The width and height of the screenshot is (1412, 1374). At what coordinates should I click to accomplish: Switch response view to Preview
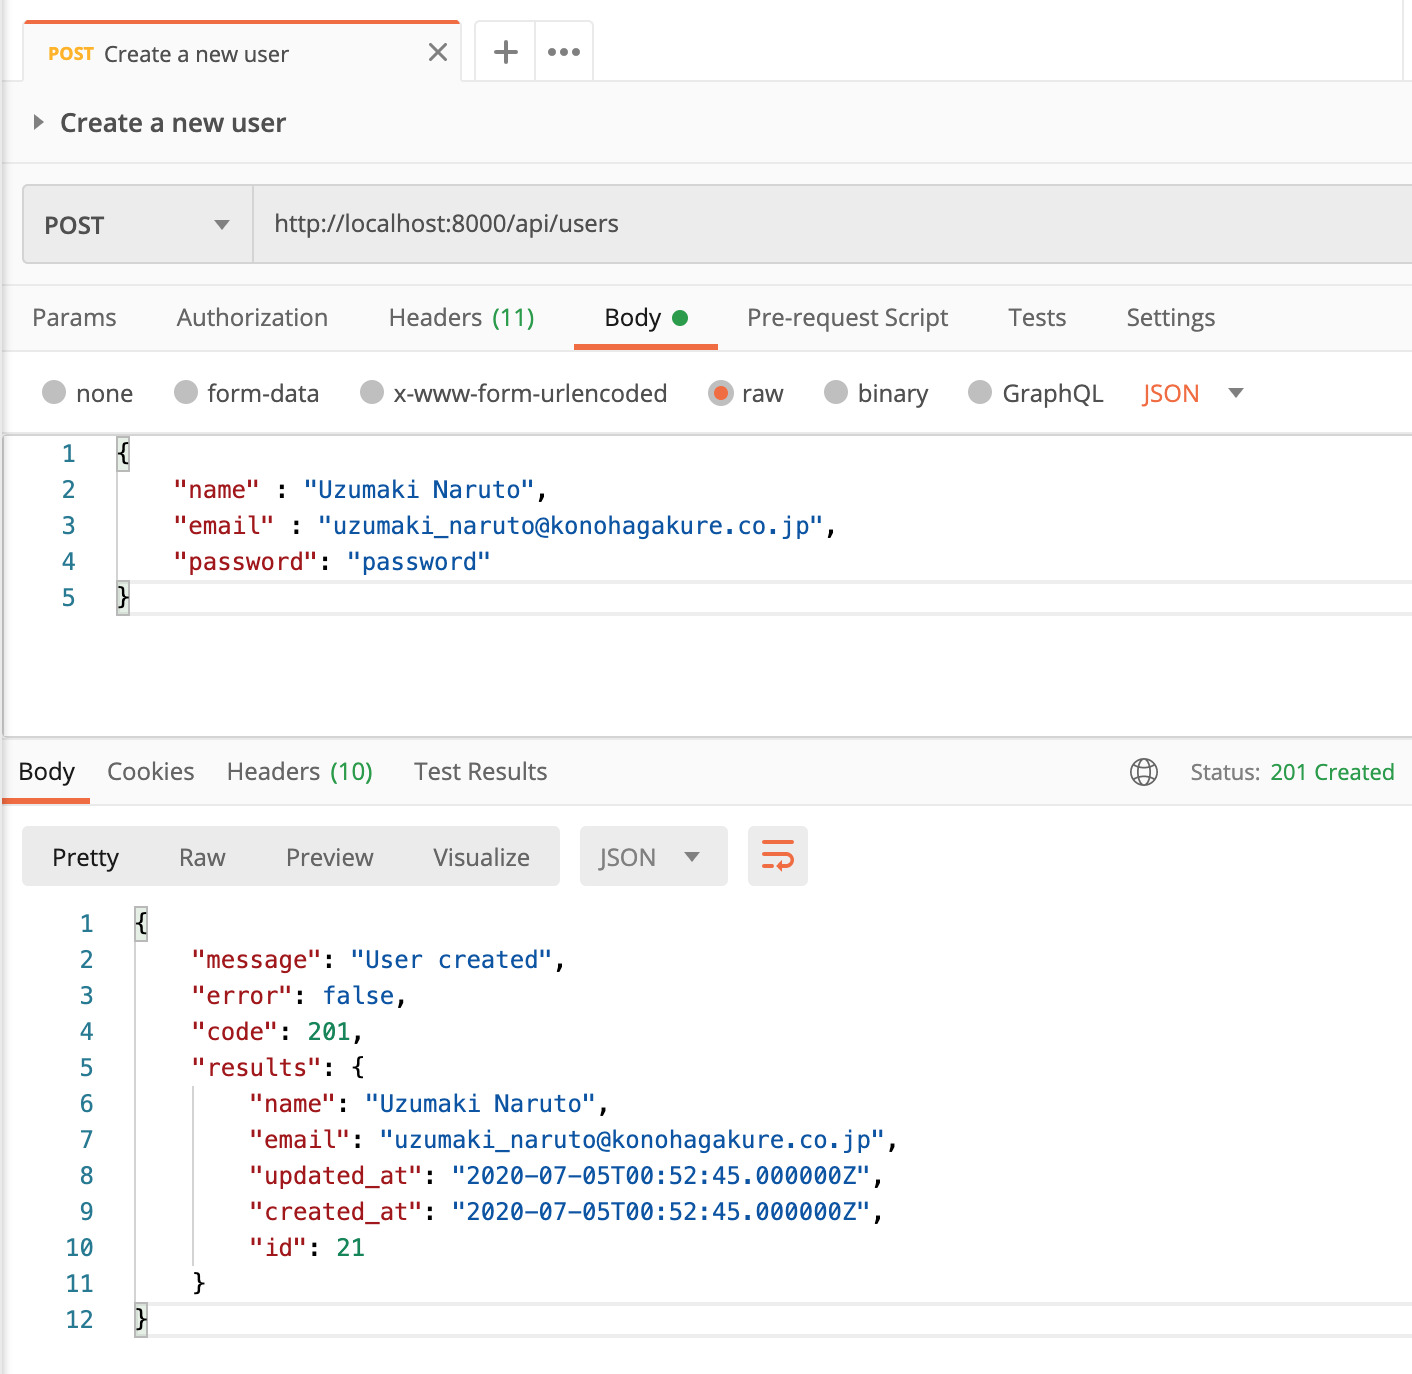(x=330, y=858)
